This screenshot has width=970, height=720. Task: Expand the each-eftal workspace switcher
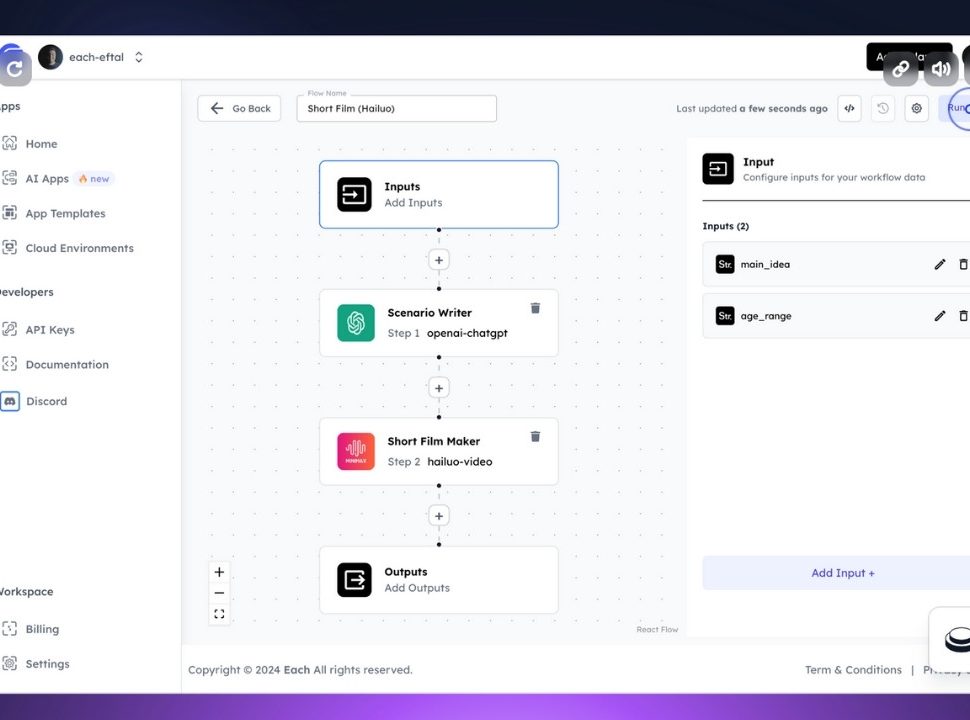pyautogui.click(x=139, y=57)
